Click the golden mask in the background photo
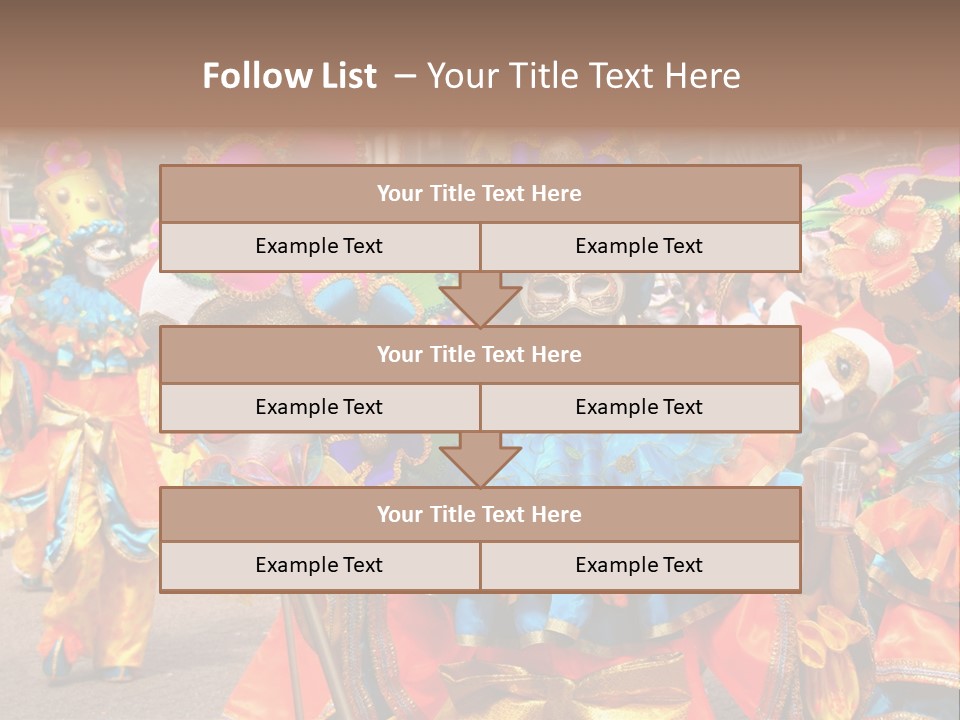This screenshot has height=720, width=960. coord(573,295)
